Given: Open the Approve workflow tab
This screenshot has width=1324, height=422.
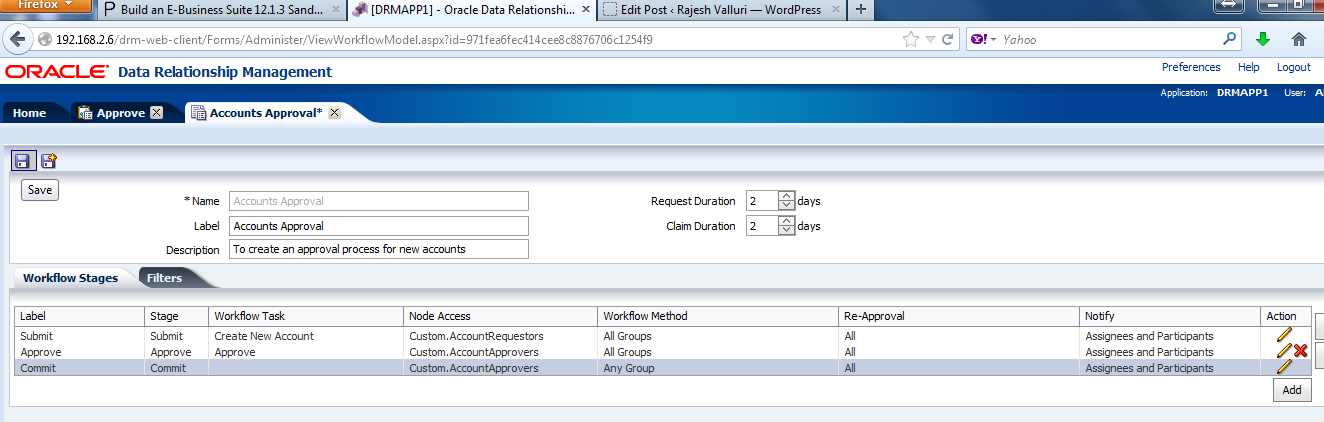Looking at the screenshot, I should tap(120, 113).
